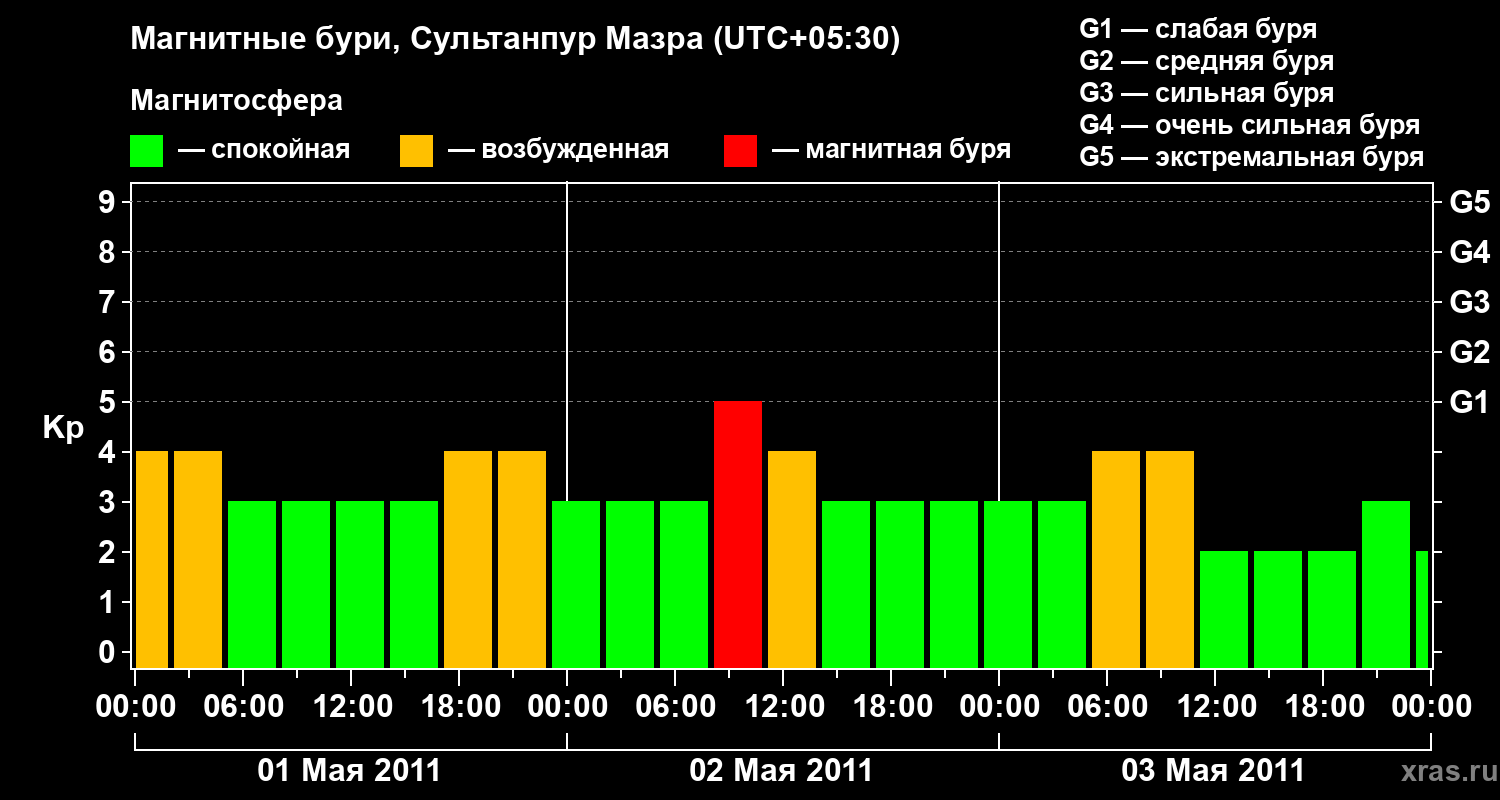This screenshot has width=1500, height=800.
Task: Click the right-axis 'G1' label
Action: (1469, 402)
